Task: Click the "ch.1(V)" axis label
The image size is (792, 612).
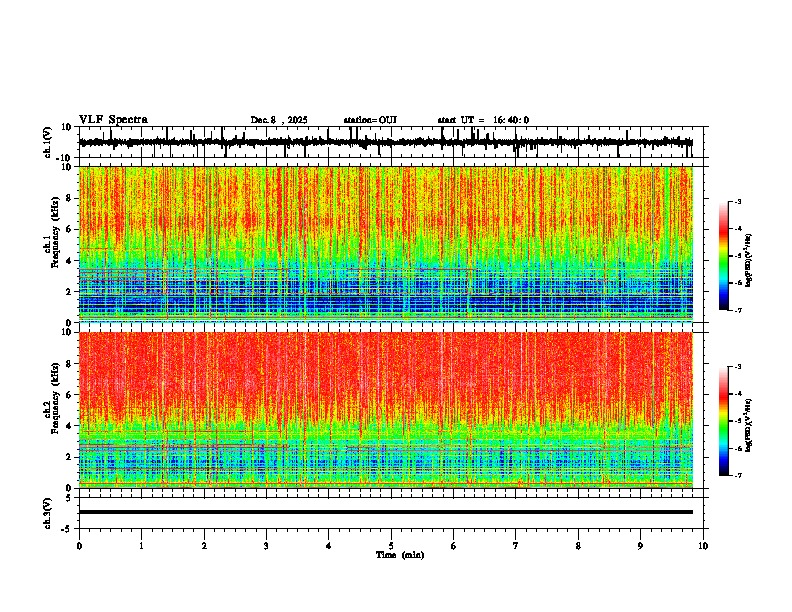Action: tap(48, 142)
